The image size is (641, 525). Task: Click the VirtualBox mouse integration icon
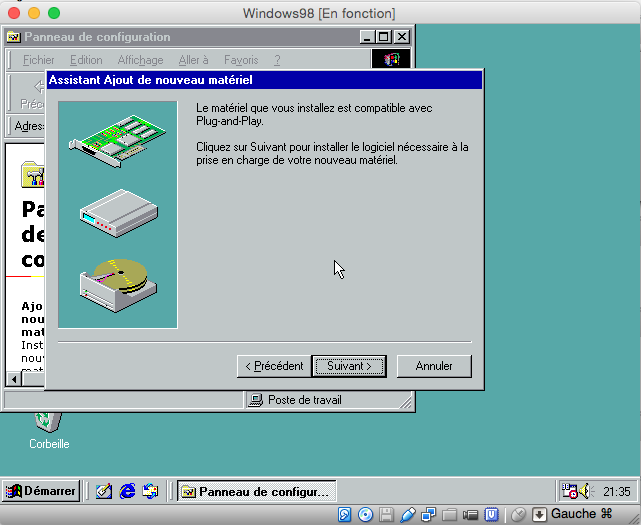(518, 515)
